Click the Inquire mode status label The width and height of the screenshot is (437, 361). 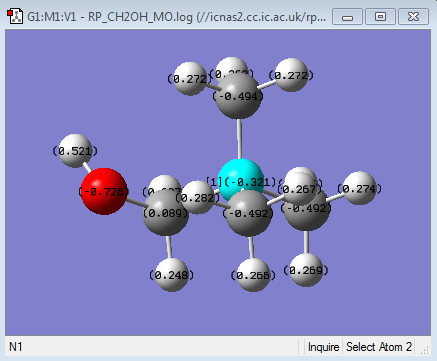pos(323,347)
